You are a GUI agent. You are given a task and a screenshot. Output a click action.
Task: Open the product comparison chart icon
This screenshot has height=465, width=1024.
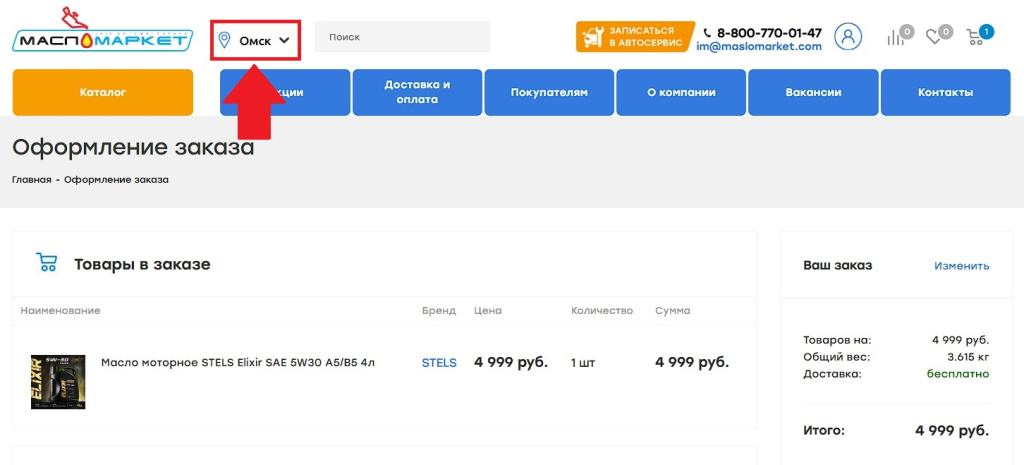click(897, 37)
